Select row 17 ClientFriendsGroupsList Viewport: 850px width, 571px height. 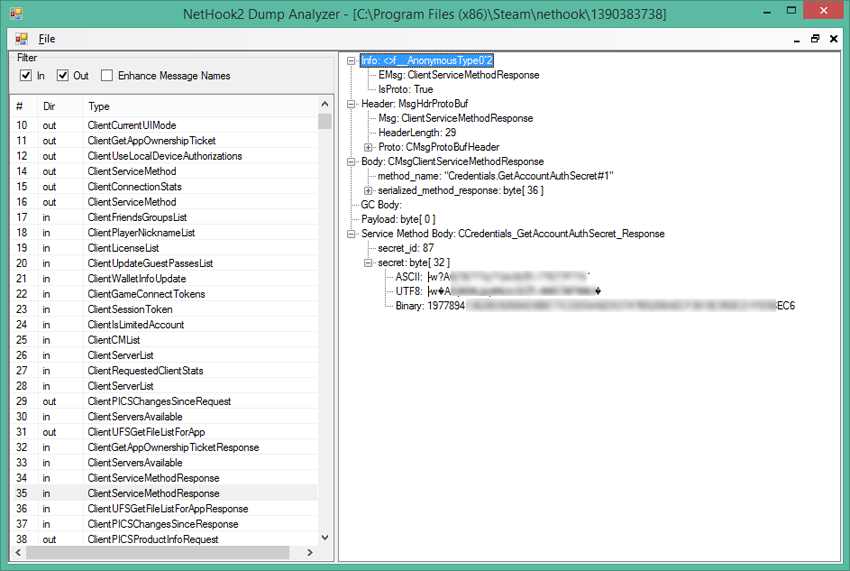[x=164, y=217]
